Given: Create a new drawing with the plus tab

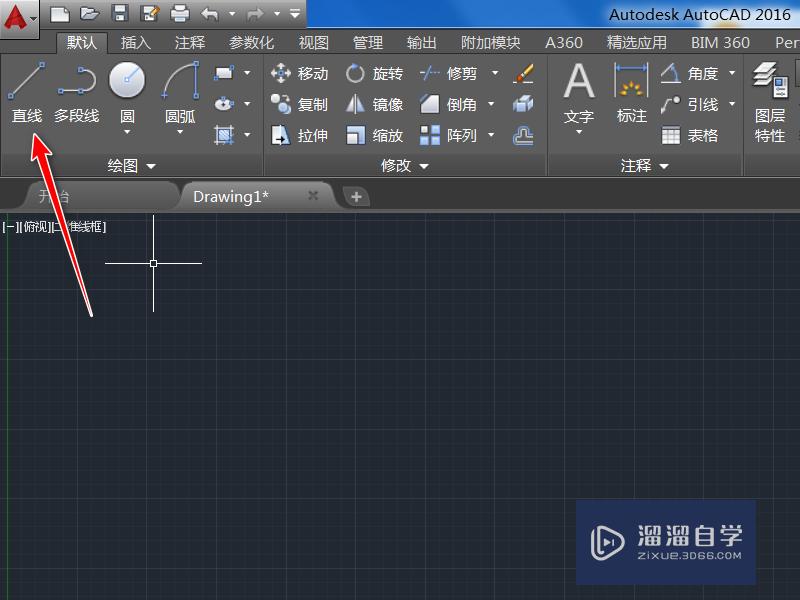Looking at the screenshot, I should (x=356, y=197).
